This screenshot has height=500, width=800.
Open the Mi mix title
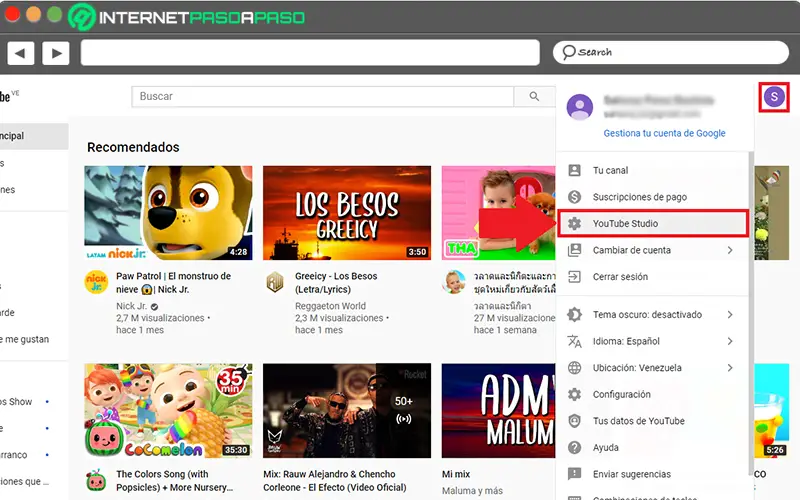tap(456, 474)
